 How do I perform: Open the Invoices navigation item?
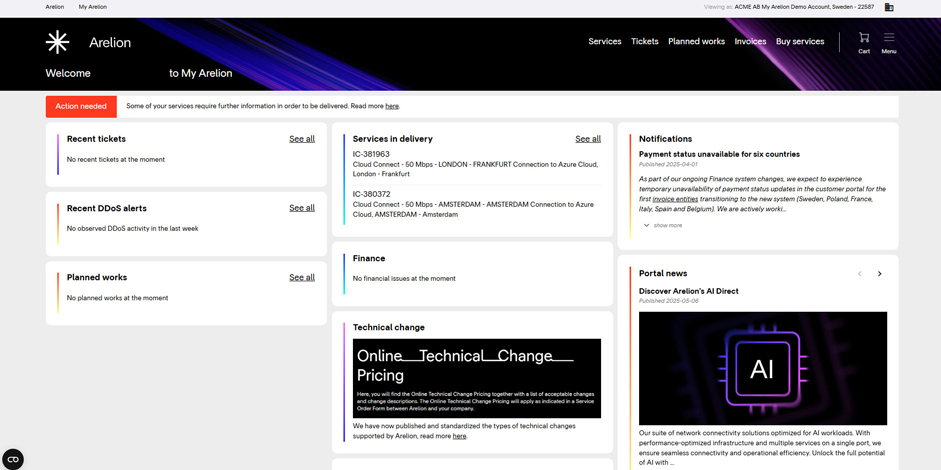tap(750, 42)
